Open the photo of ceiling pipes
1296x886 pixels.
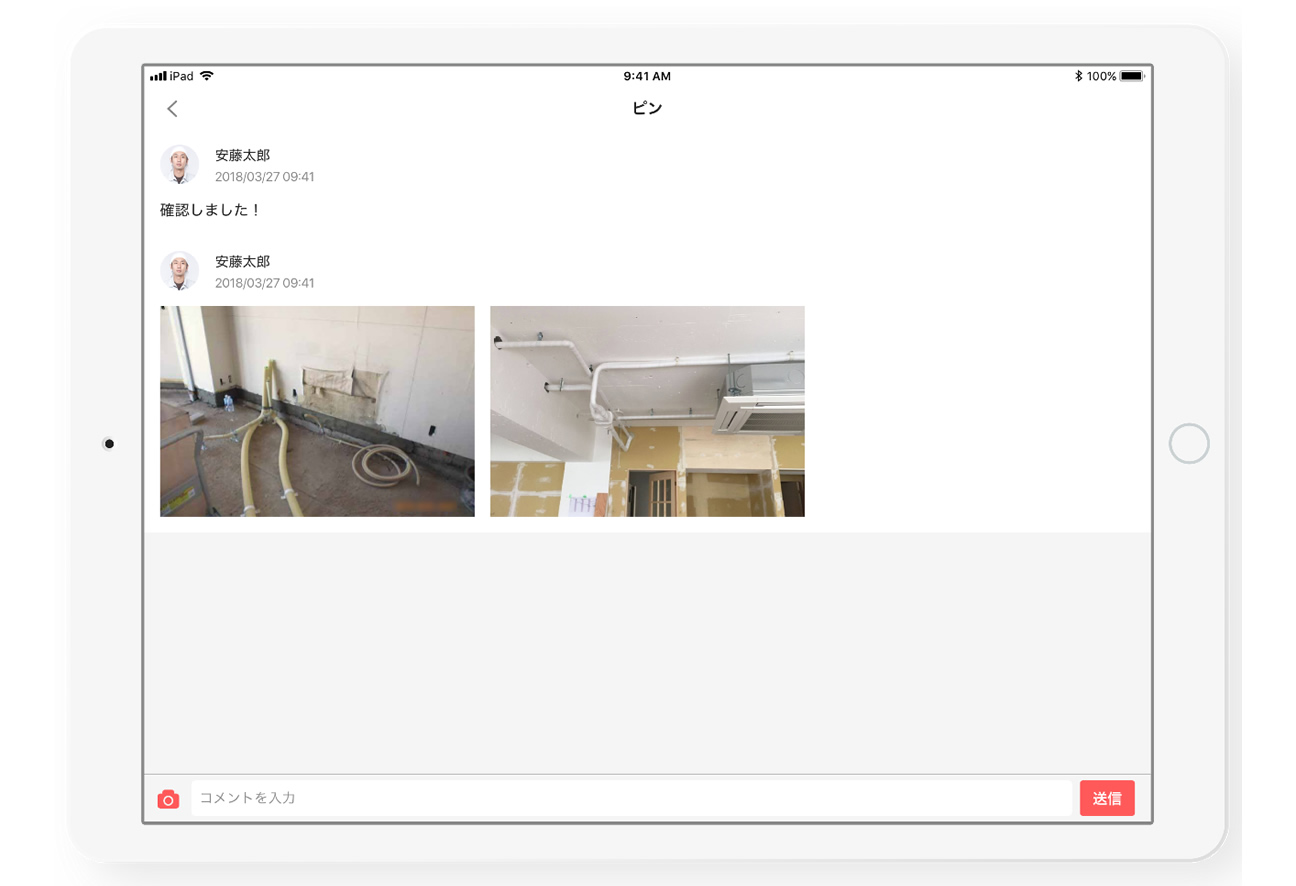click(x=647, y=411)
